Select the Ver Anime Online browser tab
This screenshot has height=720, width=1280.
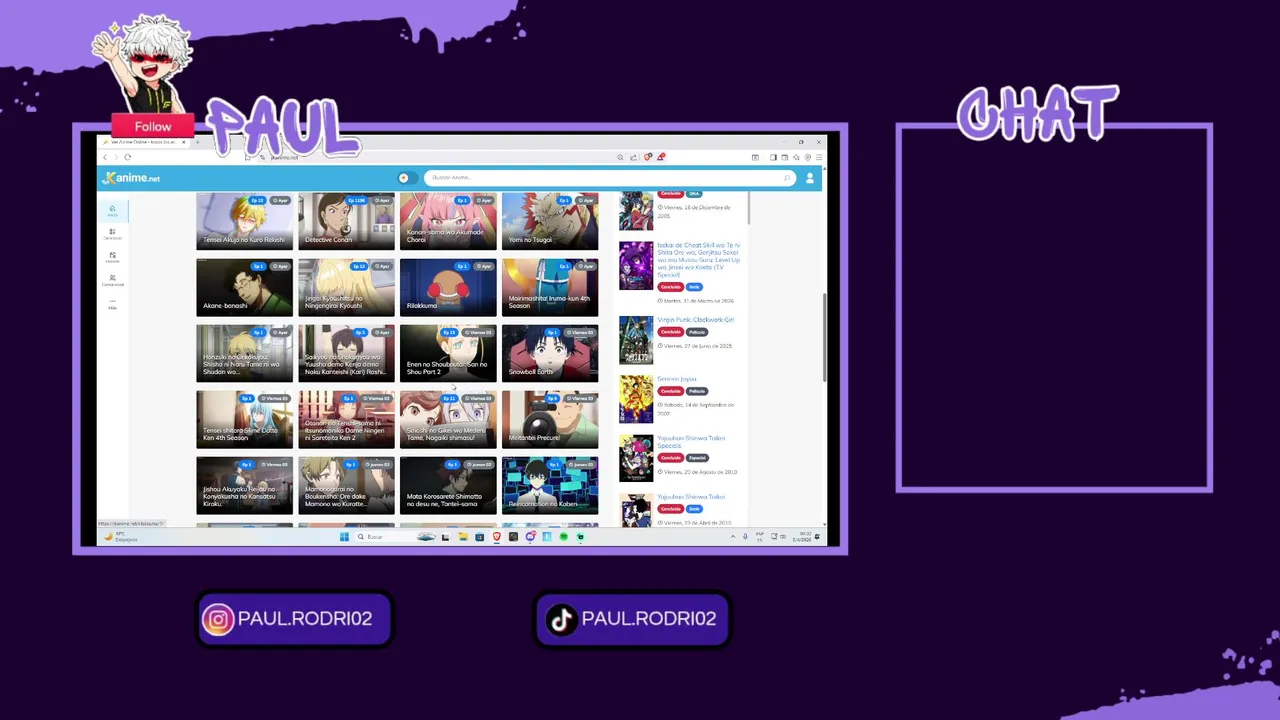[x=143, y=142]
